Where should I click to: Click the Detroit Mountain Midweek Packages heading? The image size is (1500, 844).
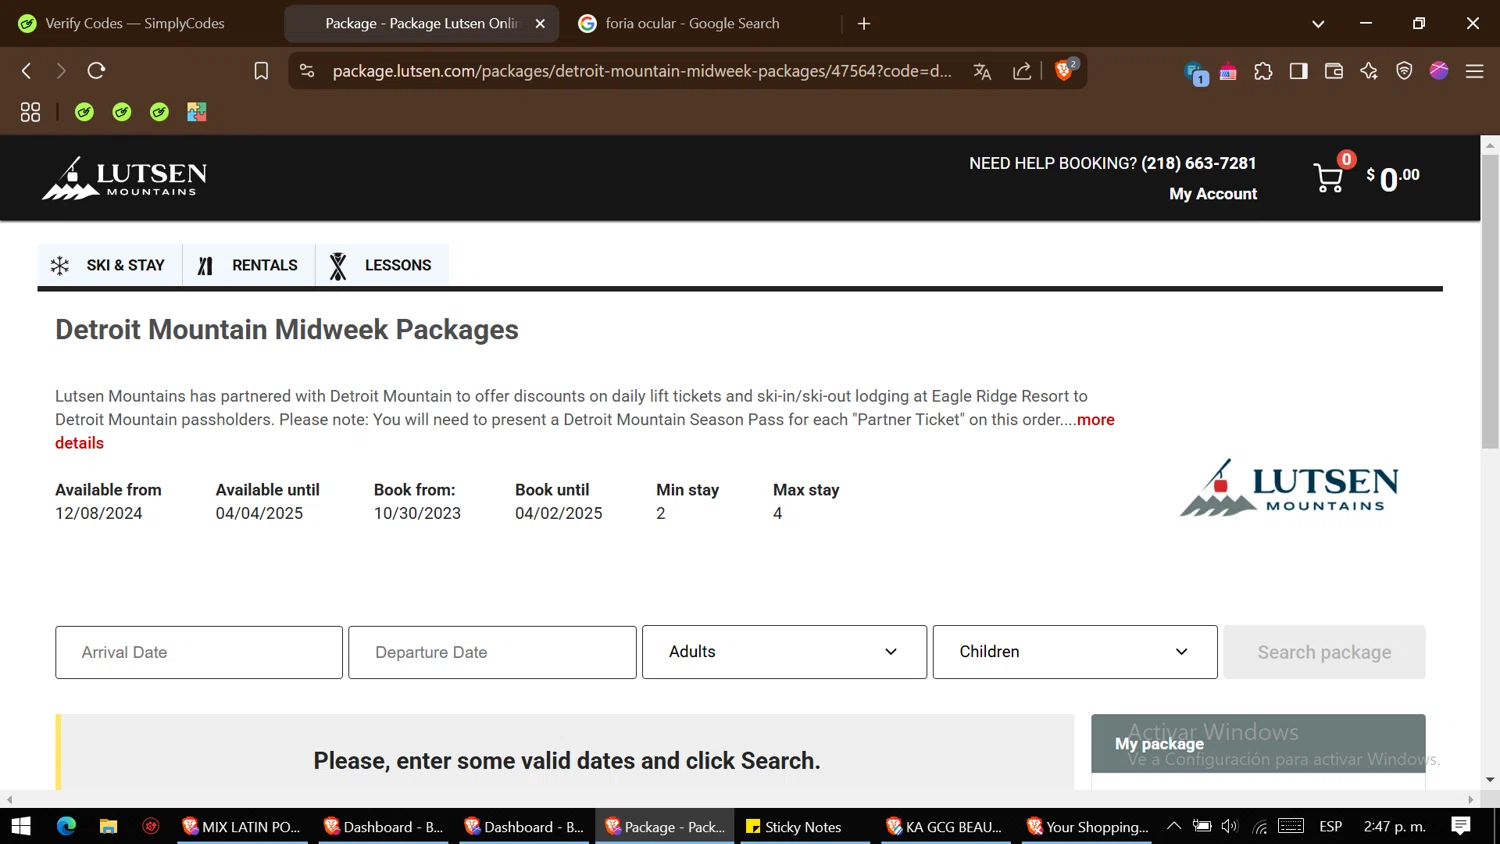(x=287, y=330)
